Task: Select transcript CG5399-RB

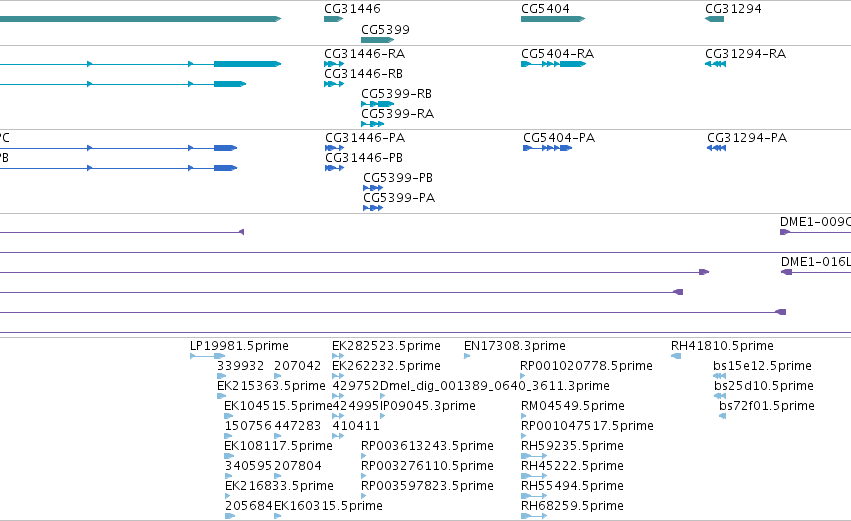Action: coord(397,94)
